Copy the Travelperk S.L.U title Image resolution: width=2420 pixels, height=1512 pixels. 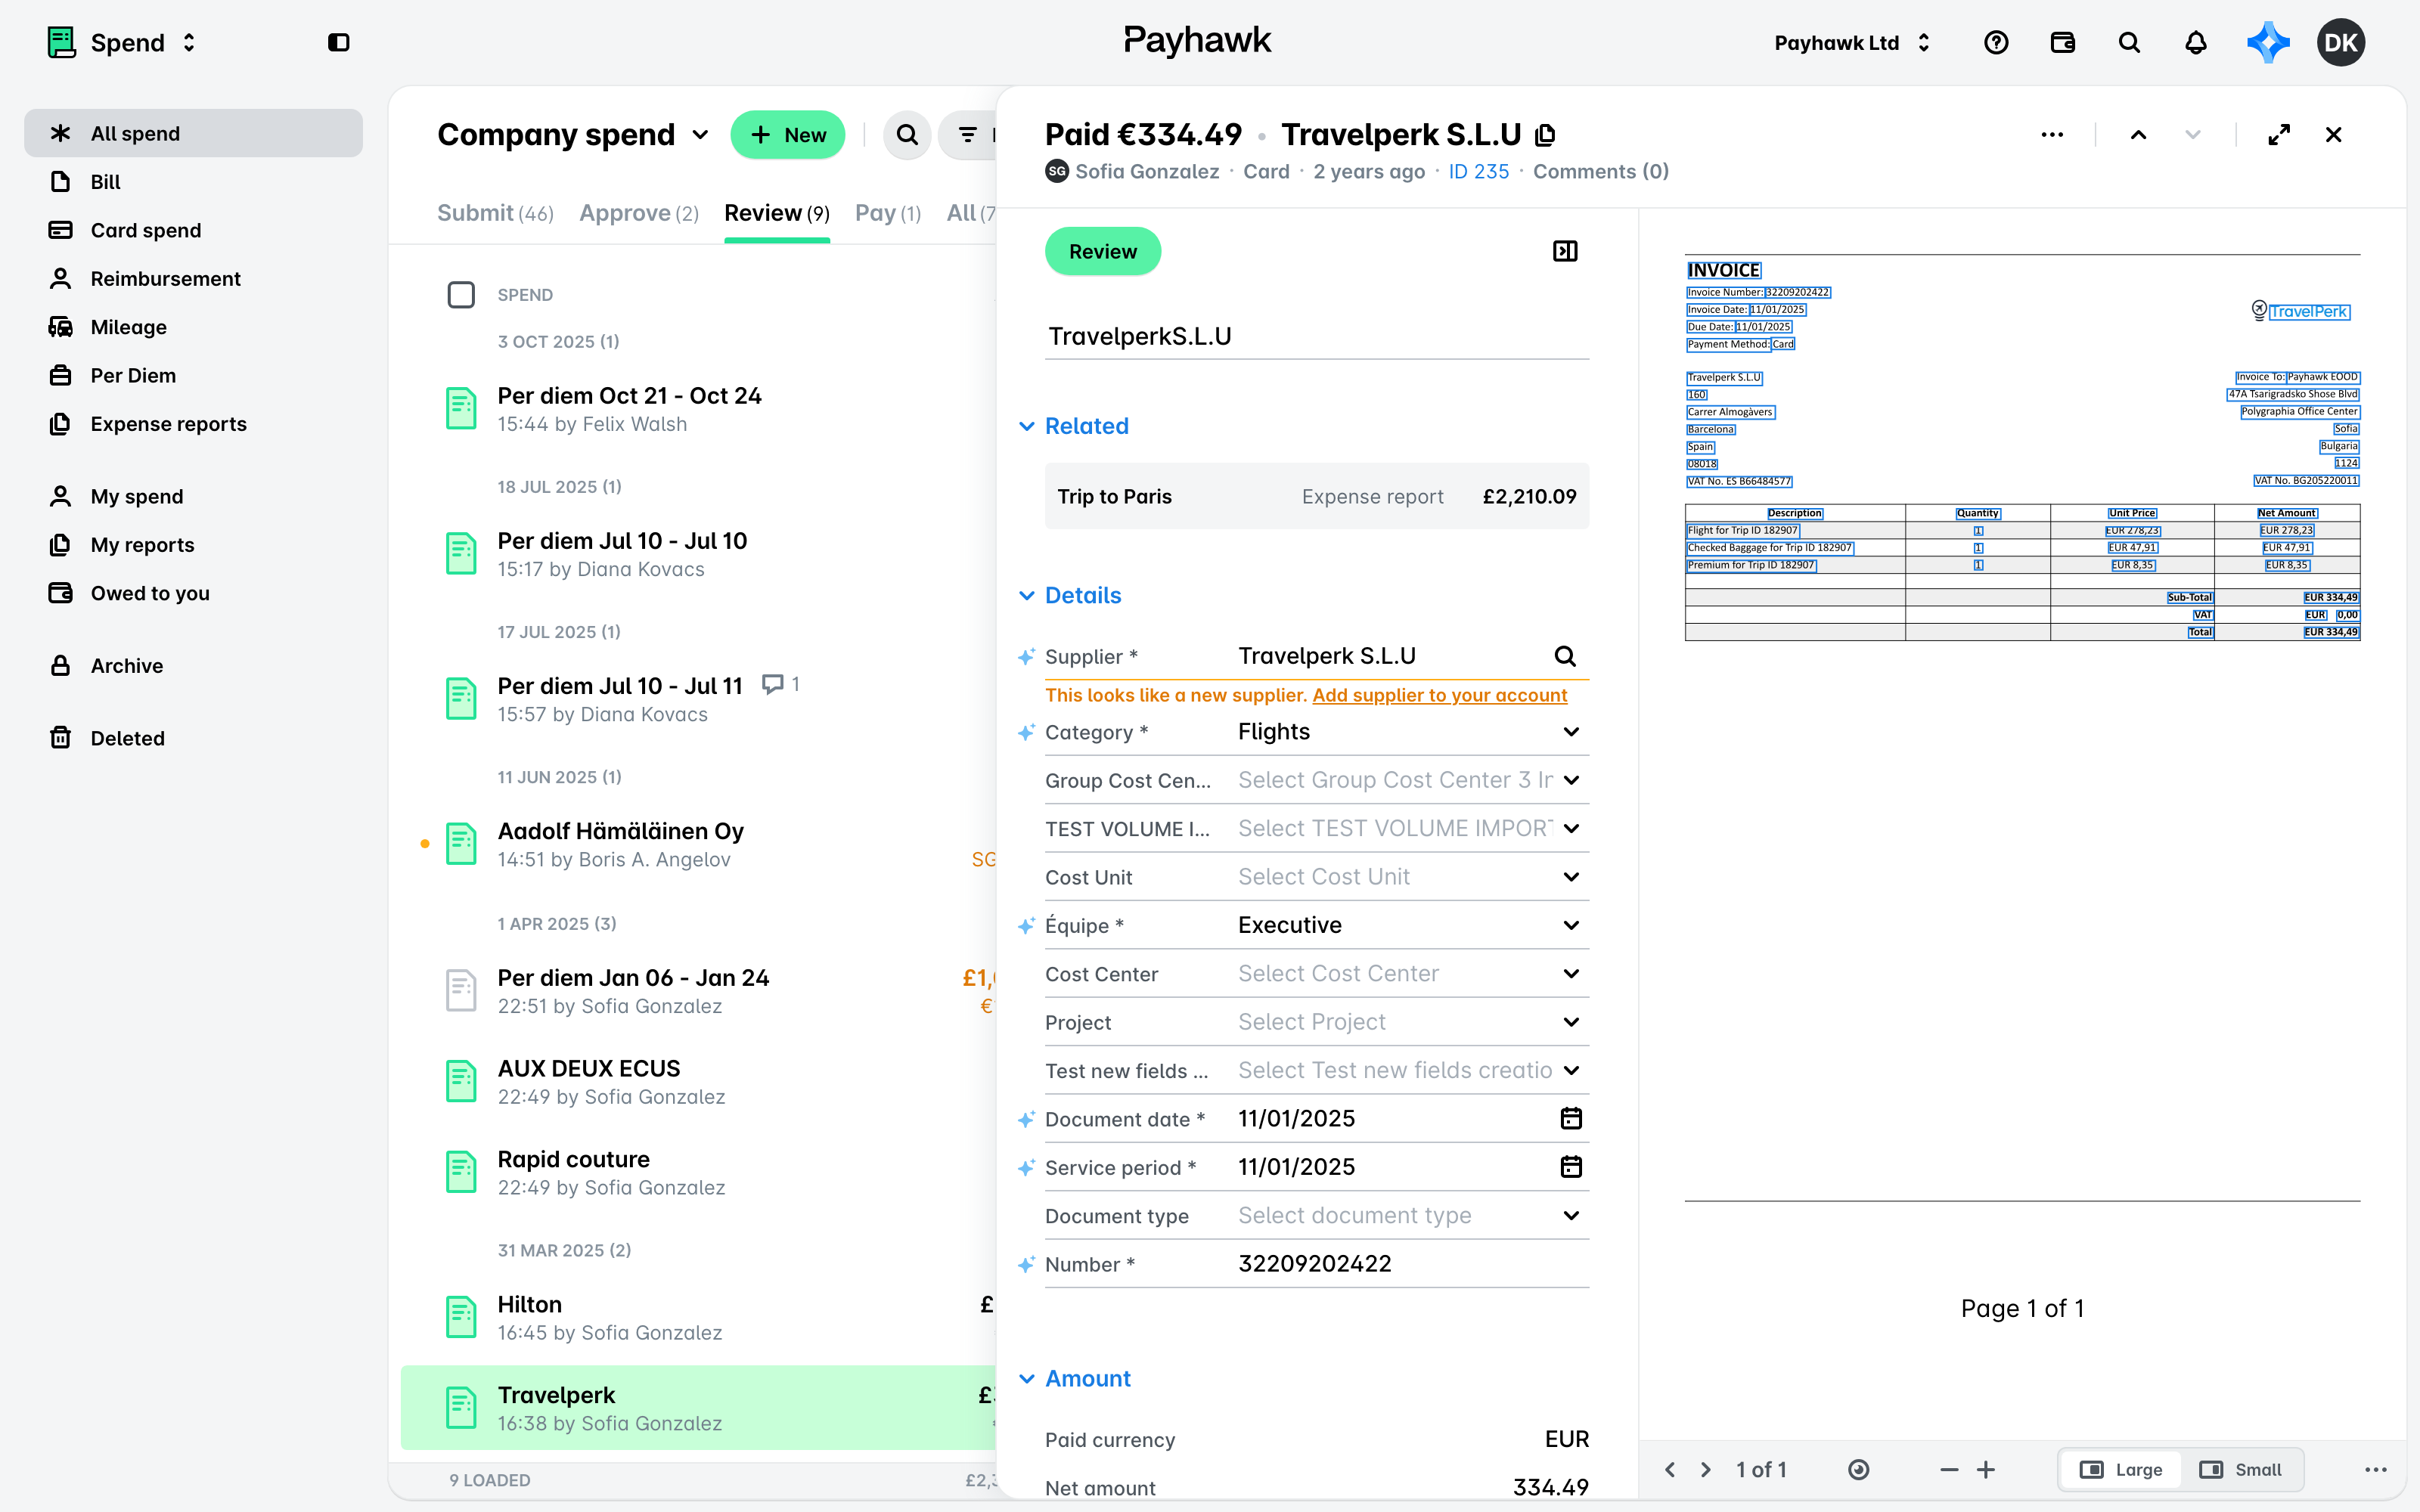tap(1546, 135)
